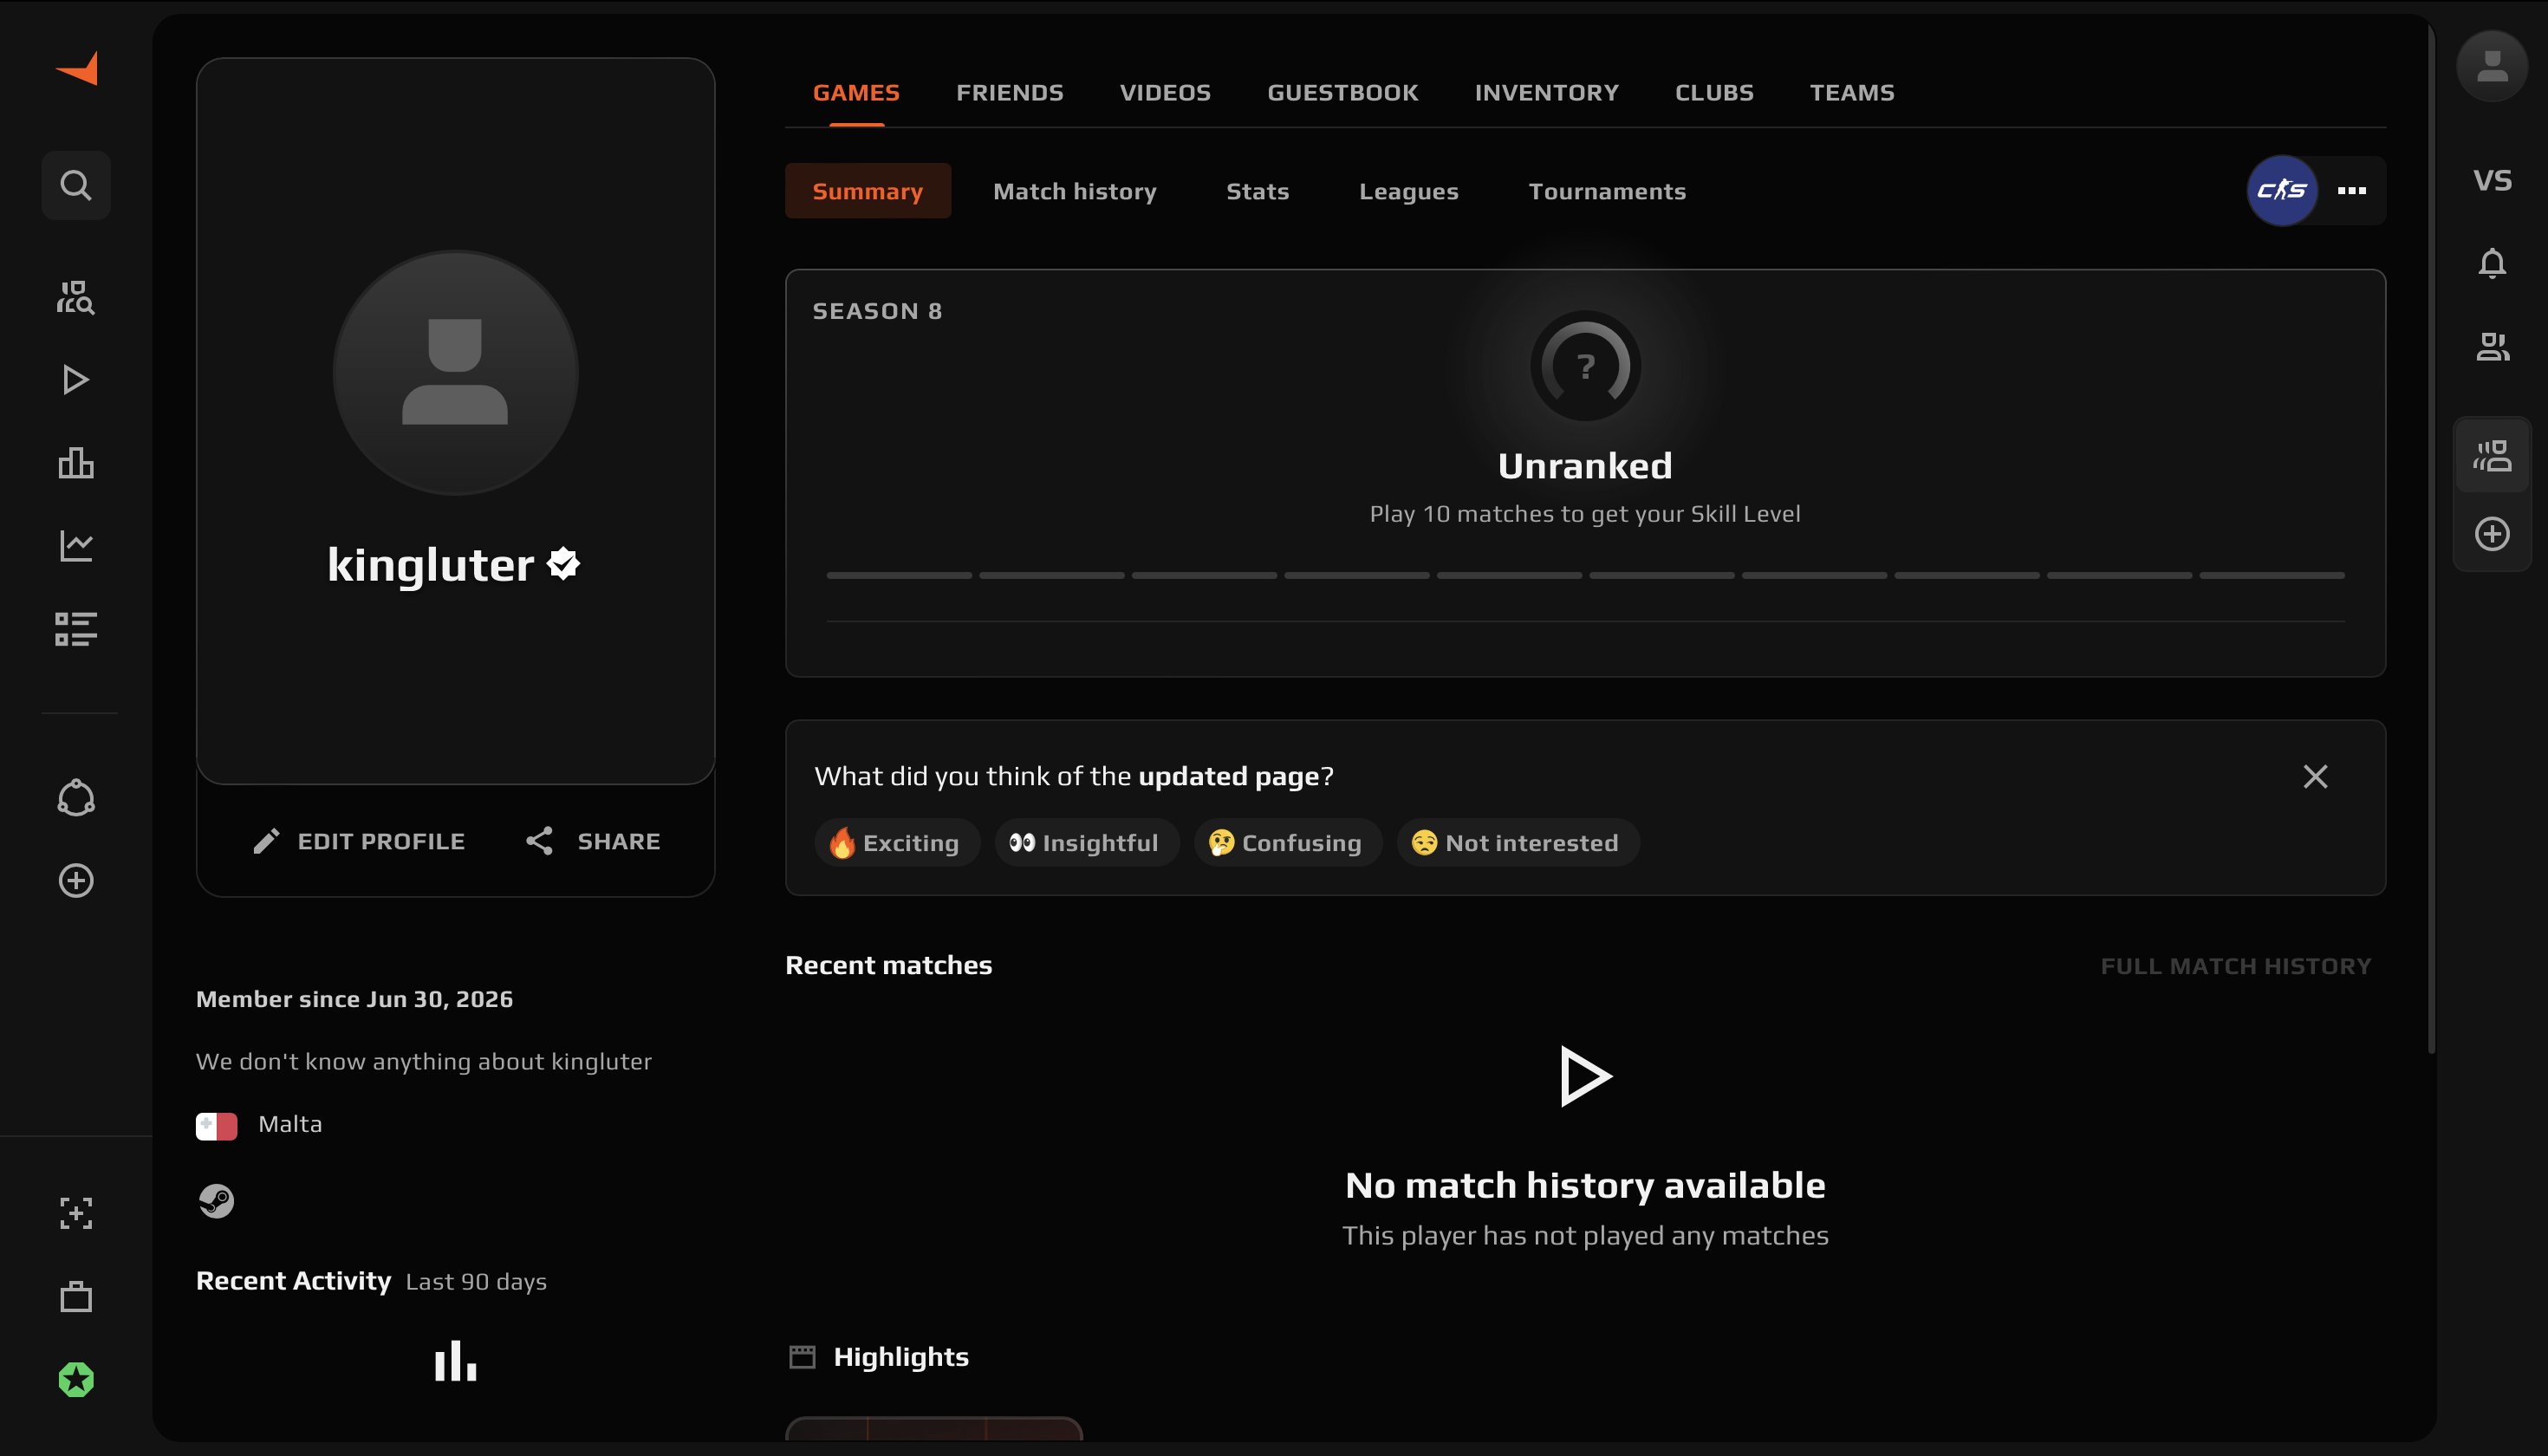2548x1456 pixels.
Task: Open the highlight thumbnail under Highlights
Action: click(x=934, y=1428)
